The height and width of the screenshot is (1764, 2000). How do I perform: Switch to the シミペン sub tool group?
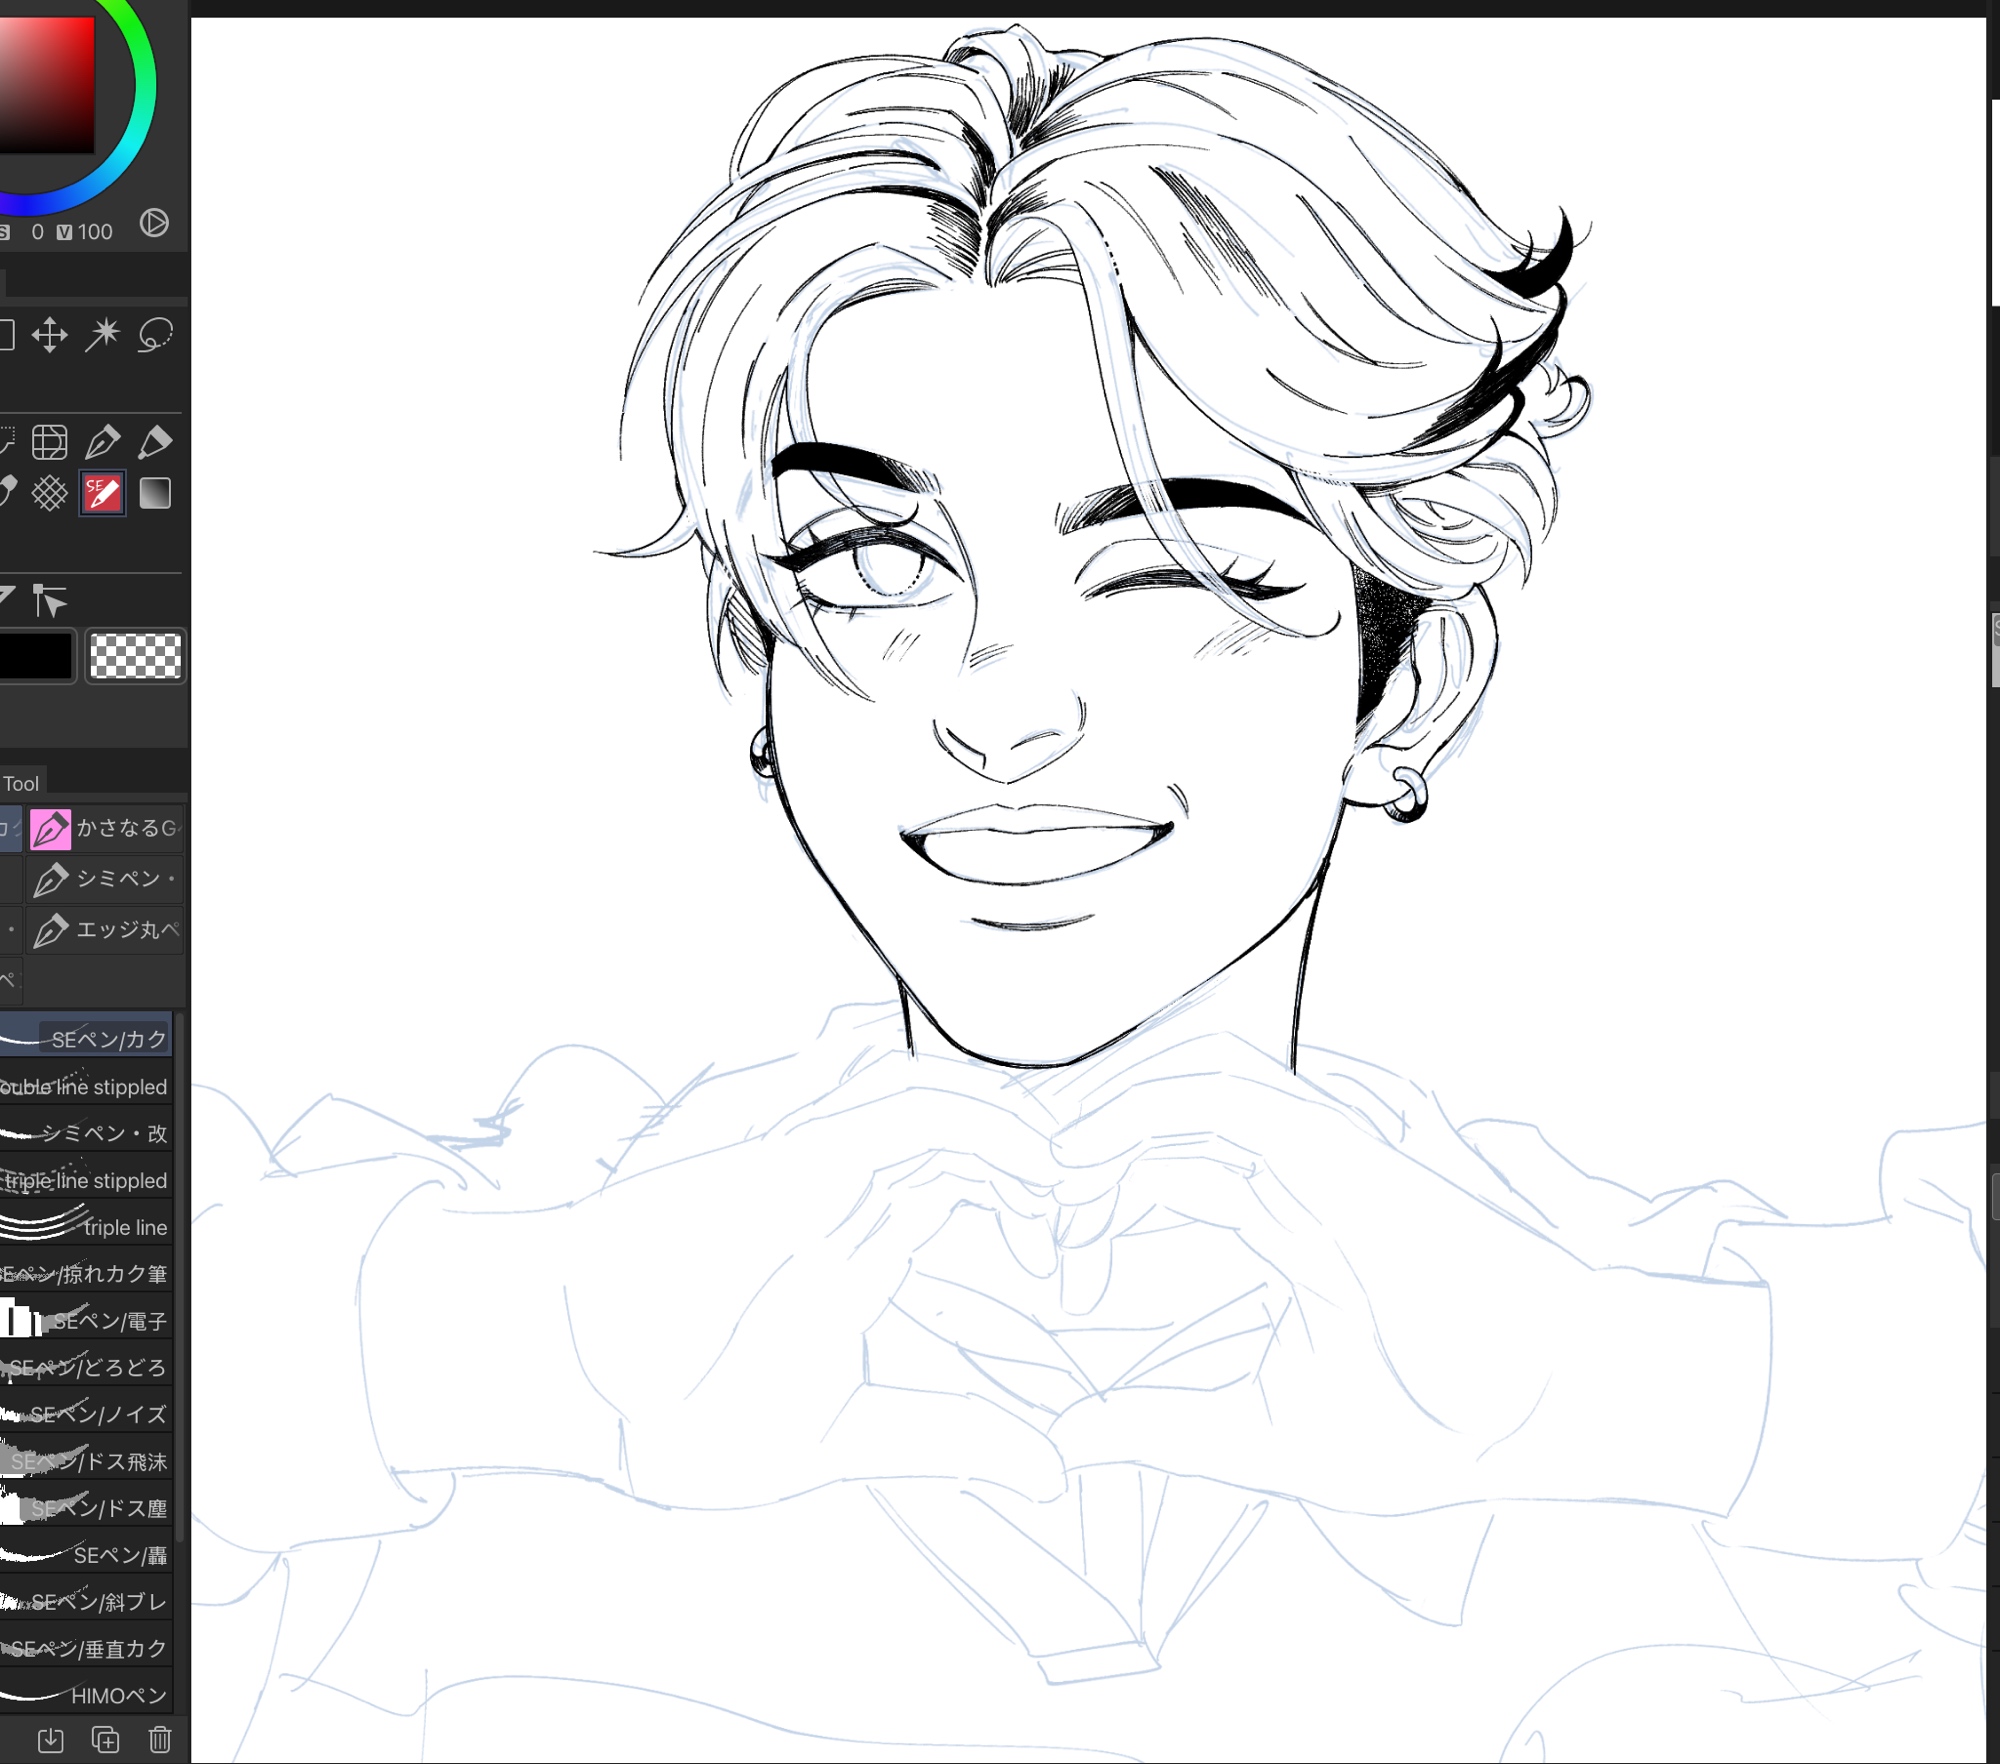click(105, 879)
